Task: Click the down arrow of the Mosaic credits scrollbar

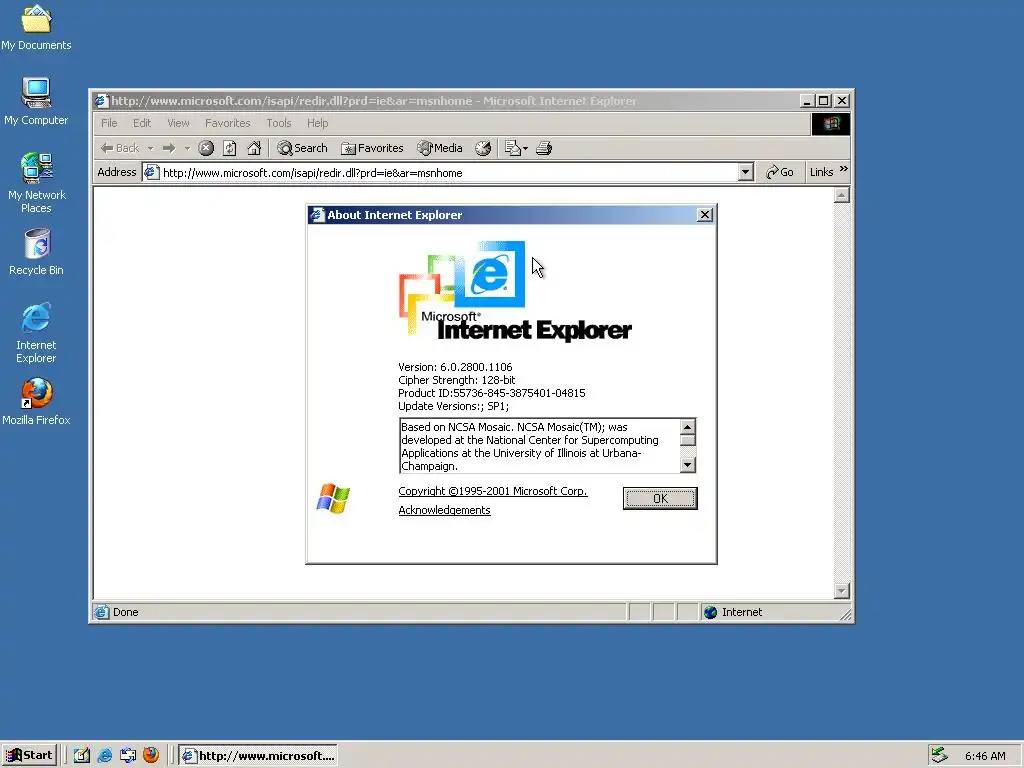Action: [687, 465]
